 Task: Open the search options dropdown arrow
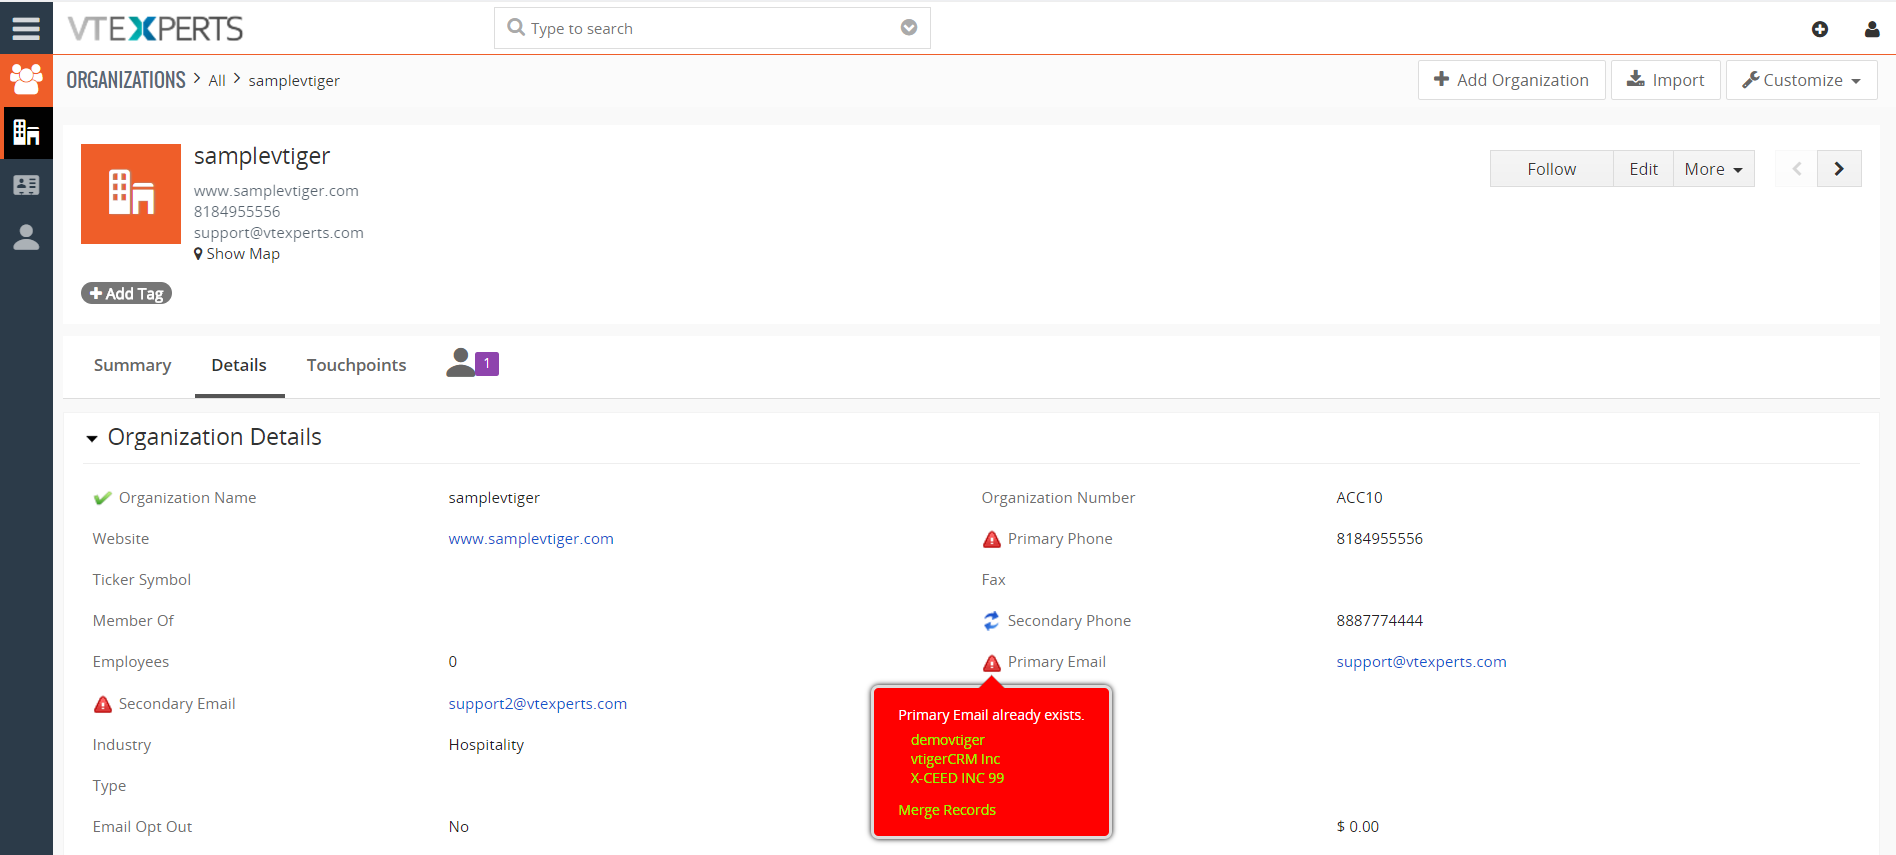tap(909, 27)
